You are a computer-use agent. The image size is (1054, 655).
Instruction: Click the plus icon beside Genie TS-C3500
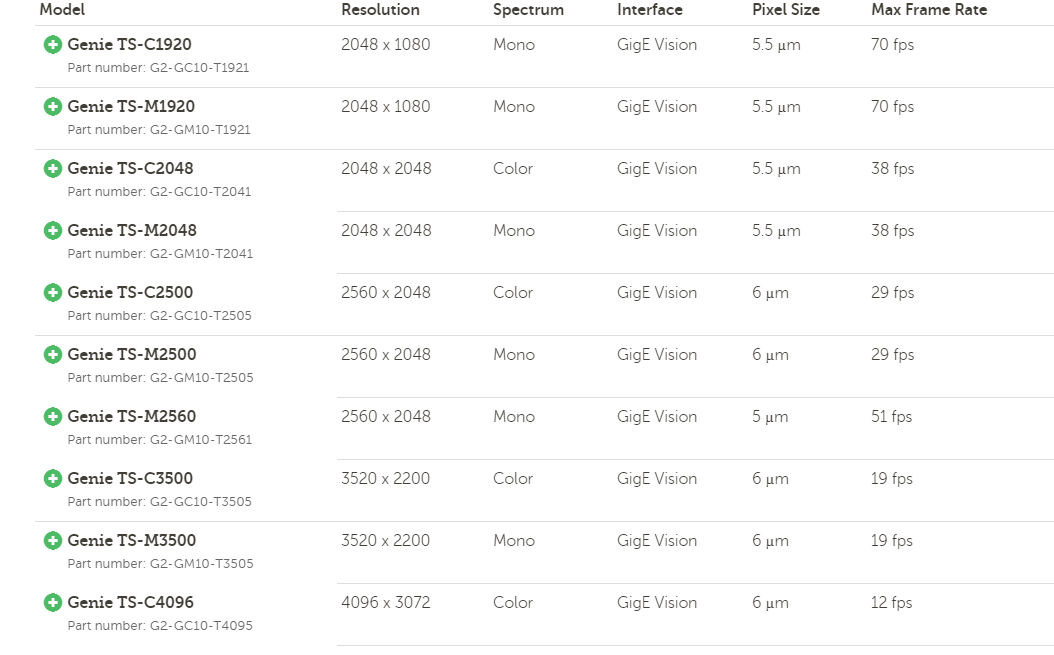pyautogui.click(x=53, y=479)
